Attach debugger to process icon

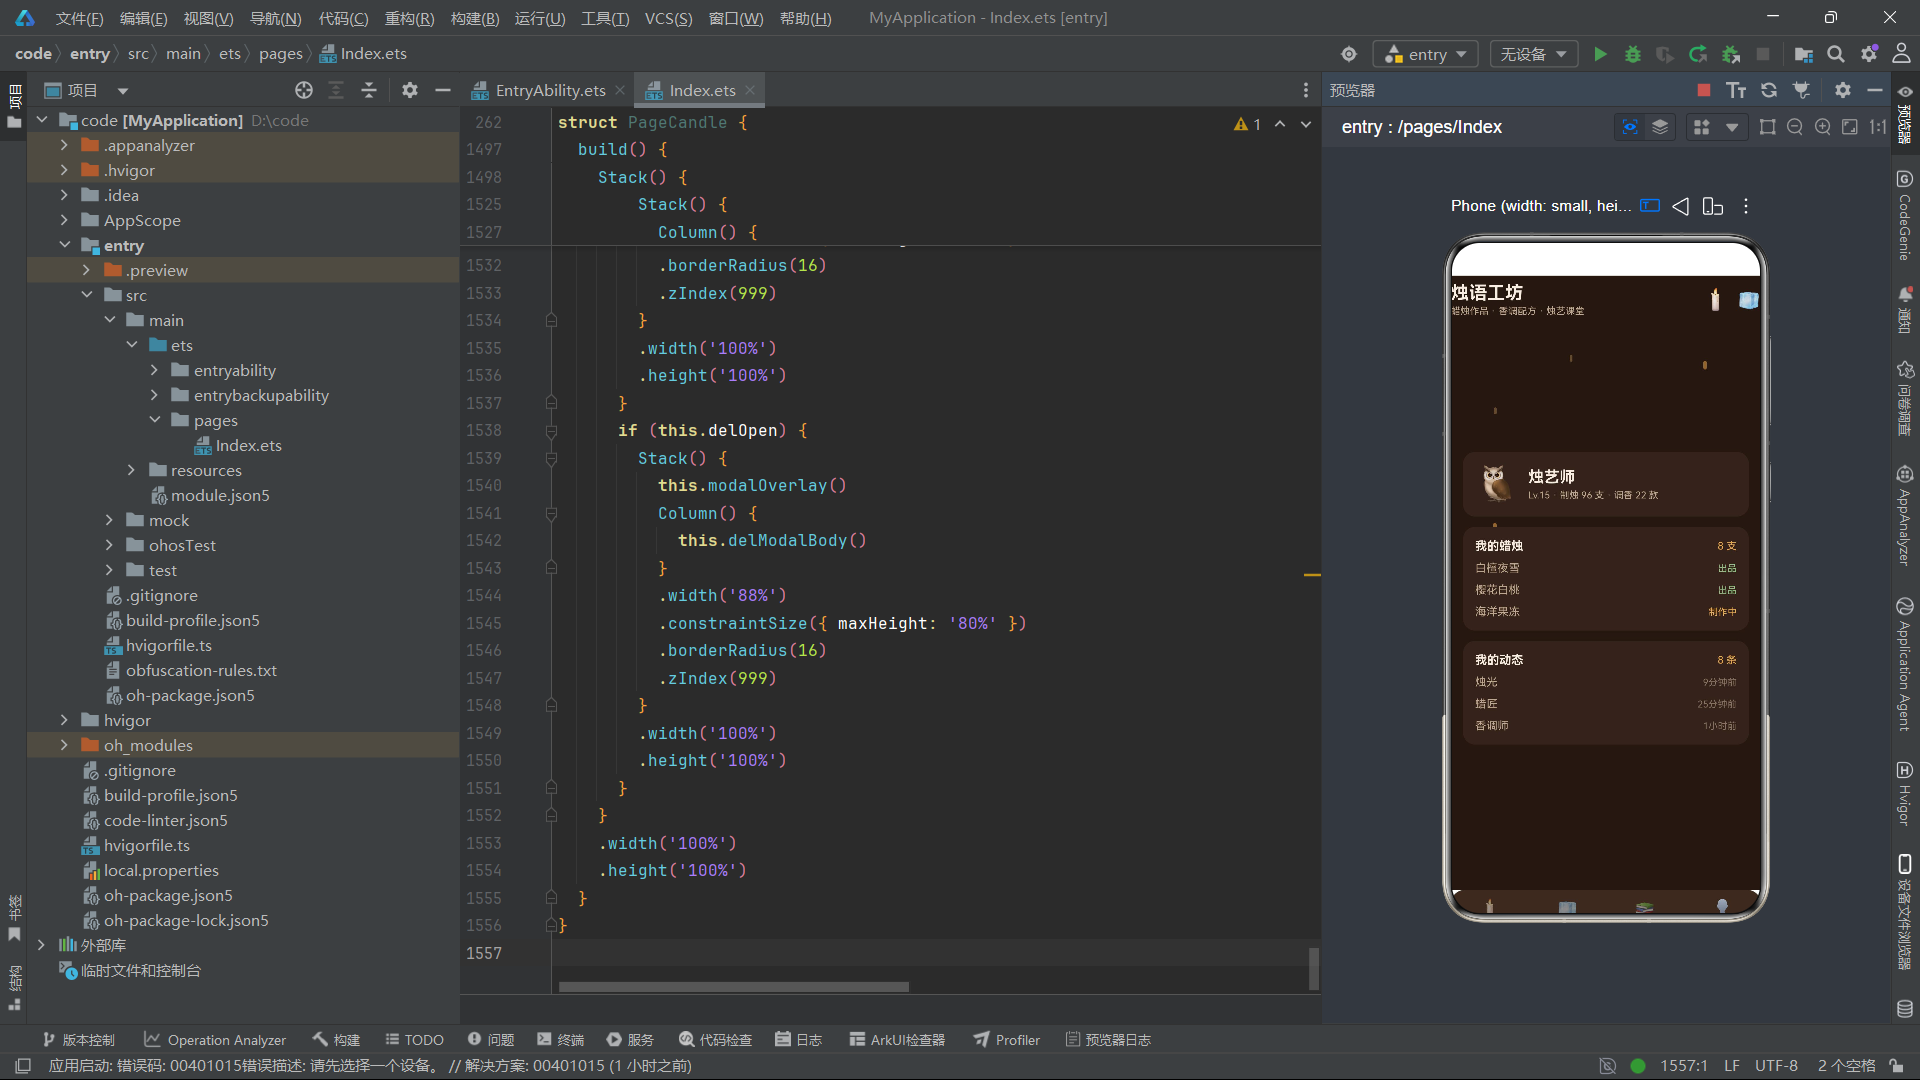point(1731,54)
